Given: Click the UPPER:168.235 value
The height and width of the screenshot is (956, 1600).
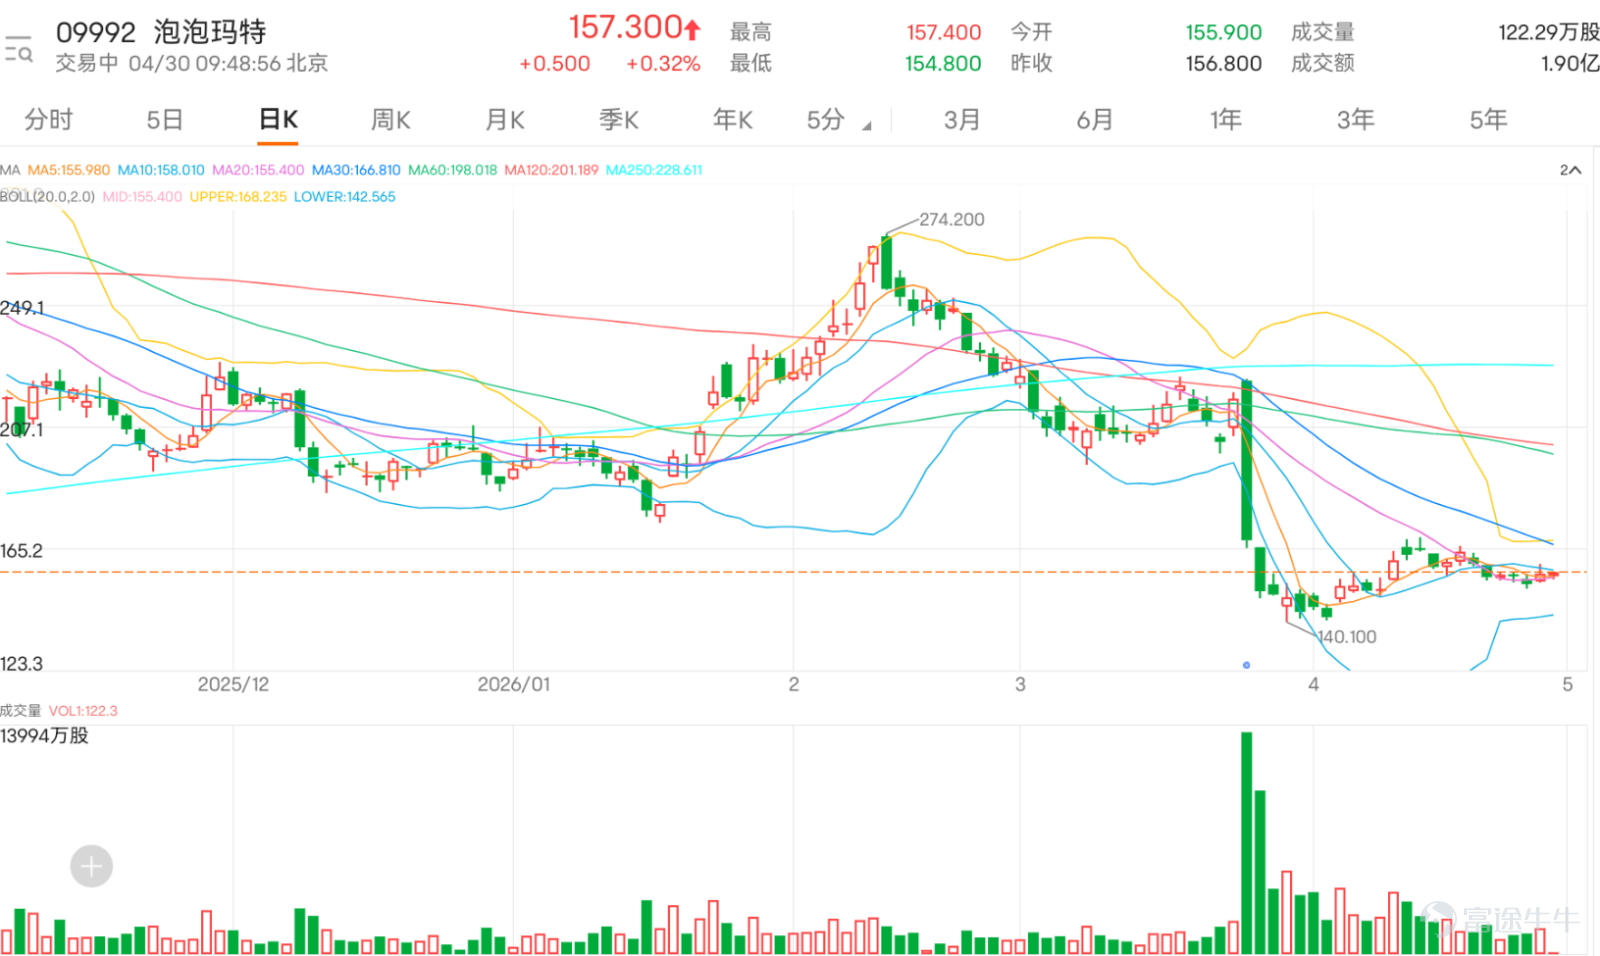Looking at the screenshot, I should click(x=238, y=197).
